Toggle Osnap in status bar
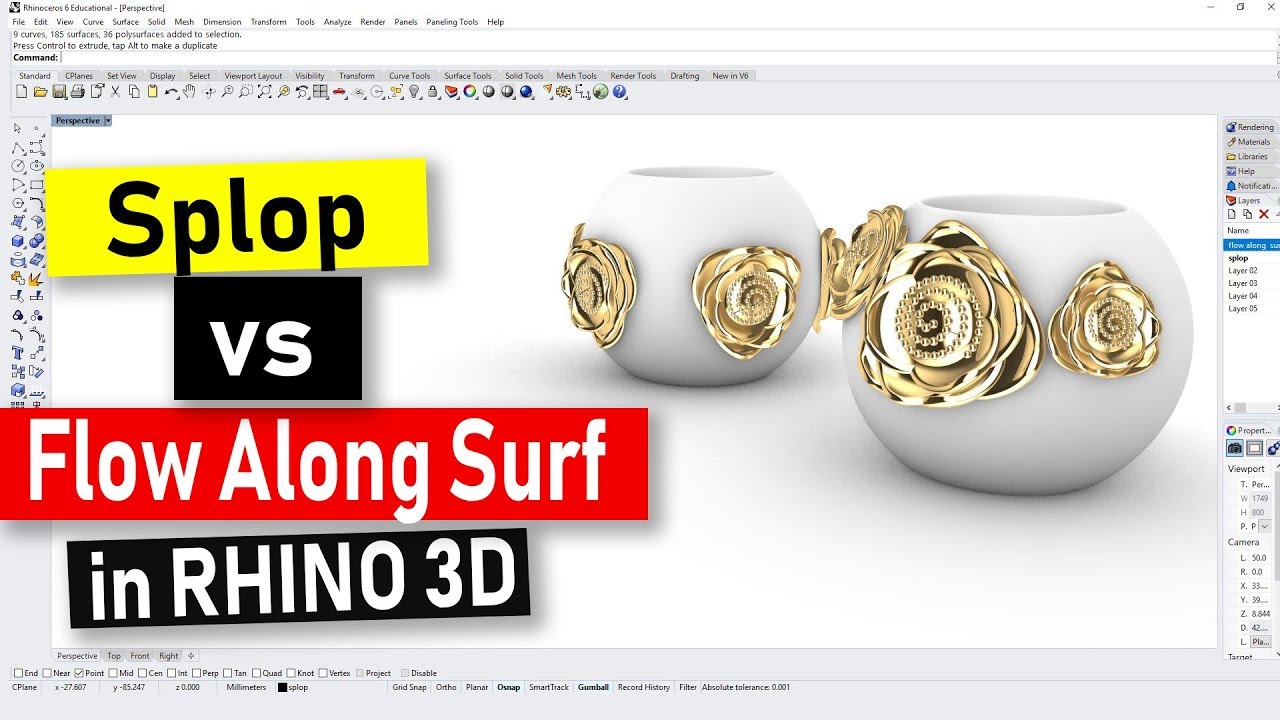This screenshot has height=720, width=1280. 508,687
